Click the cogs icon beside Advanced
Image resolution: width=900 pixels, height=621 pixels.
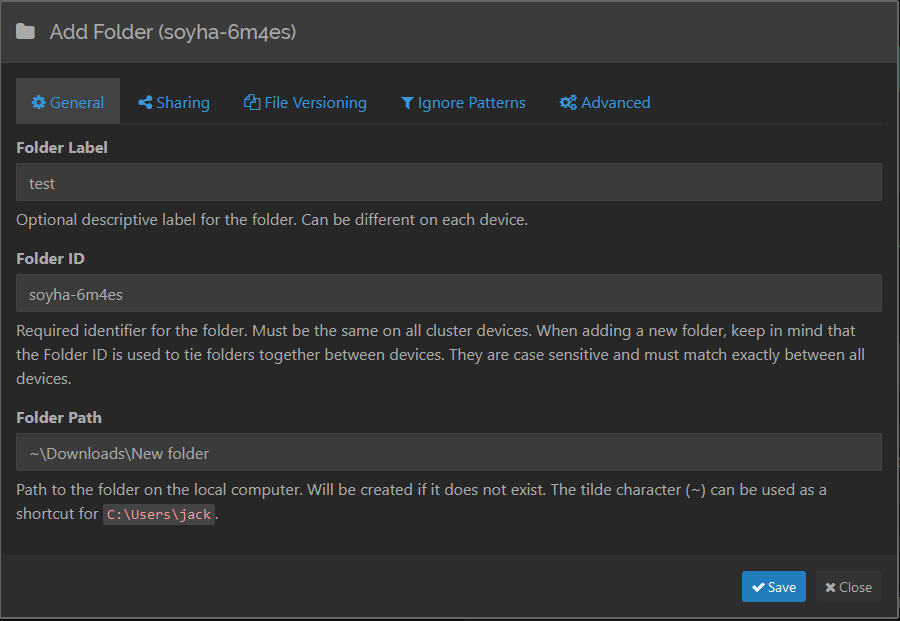[568, 103]
